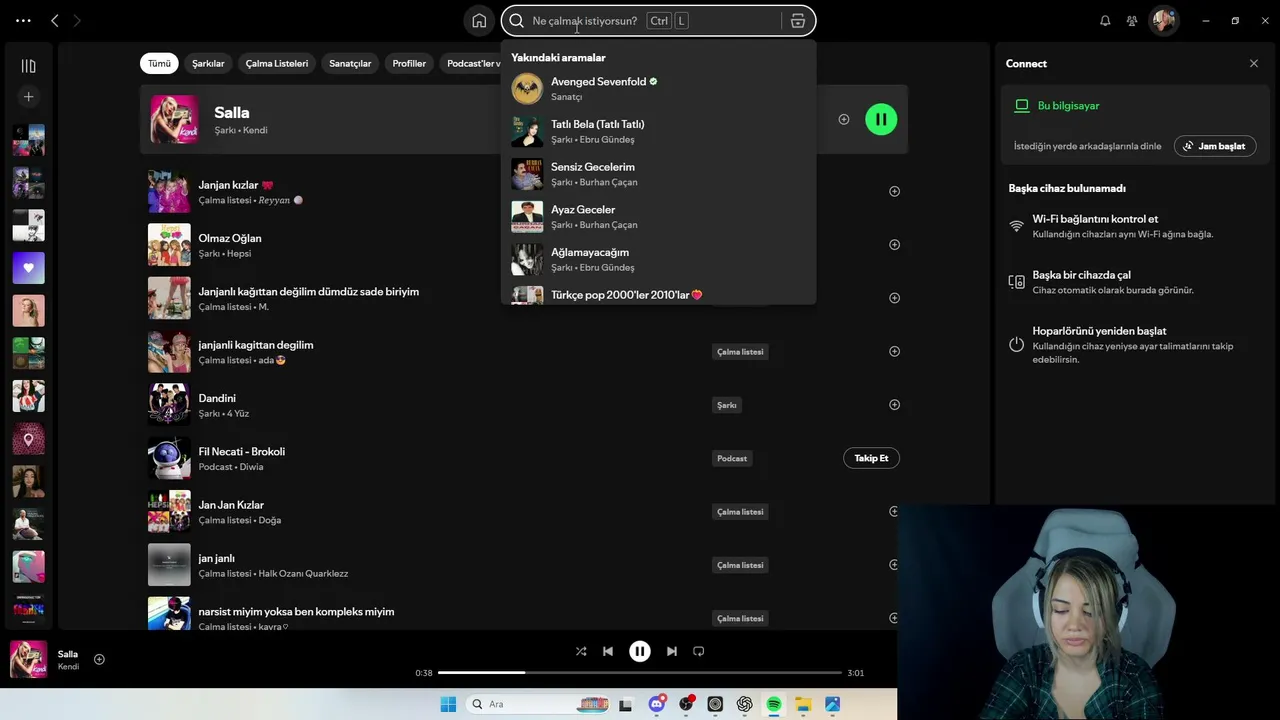Open the Spotify Home page
Screen dimensions: 1280x720
tap(479, 21)
